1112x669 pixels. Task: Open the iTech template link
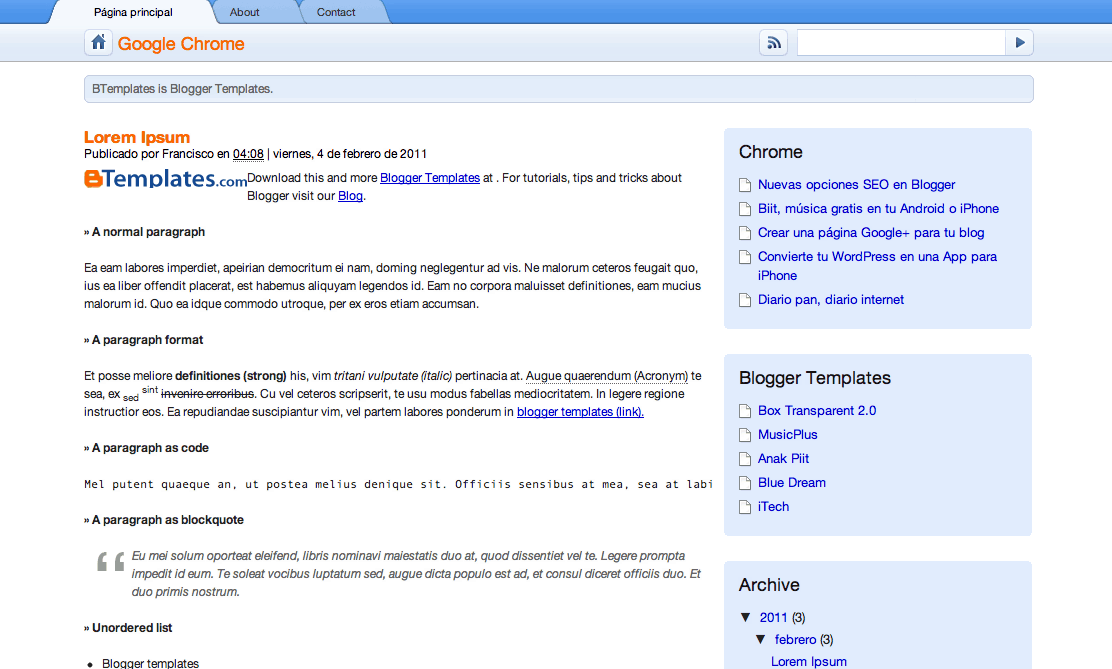773,507
